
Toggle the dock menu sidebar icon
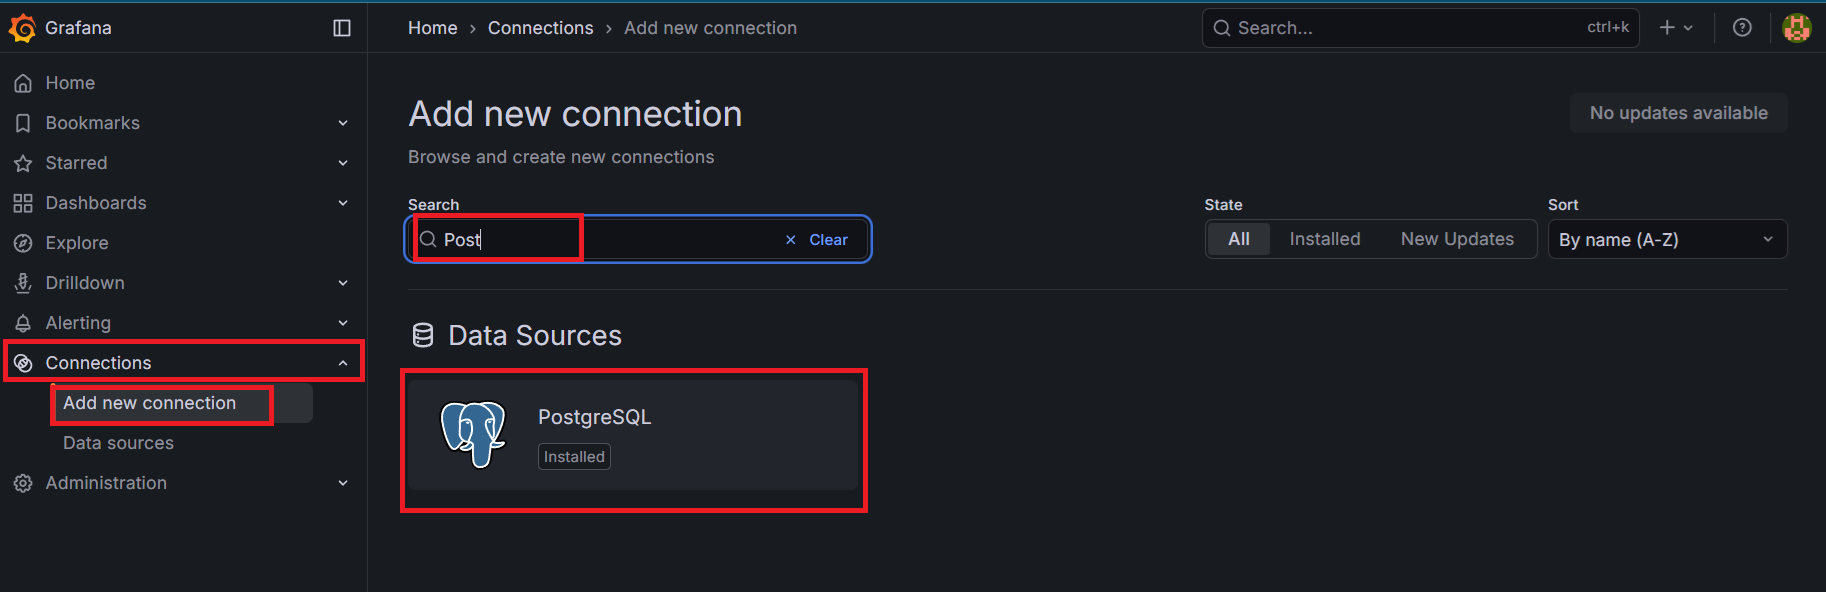click(342, 28)
